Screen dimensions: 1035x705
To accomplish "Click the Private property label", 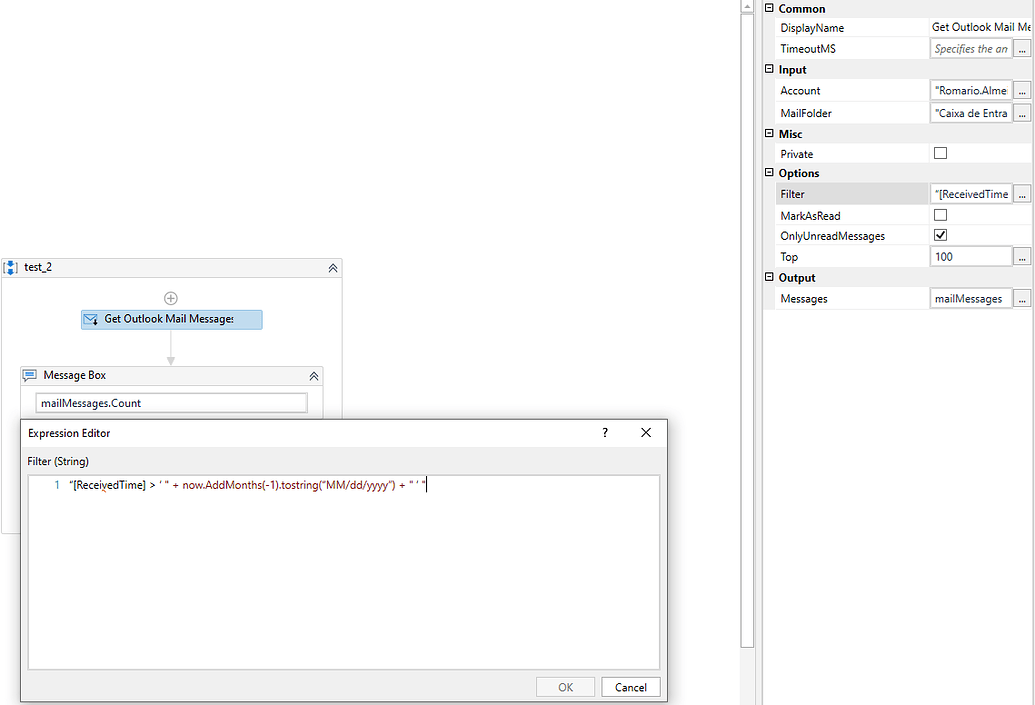I will tap(797, 154).
